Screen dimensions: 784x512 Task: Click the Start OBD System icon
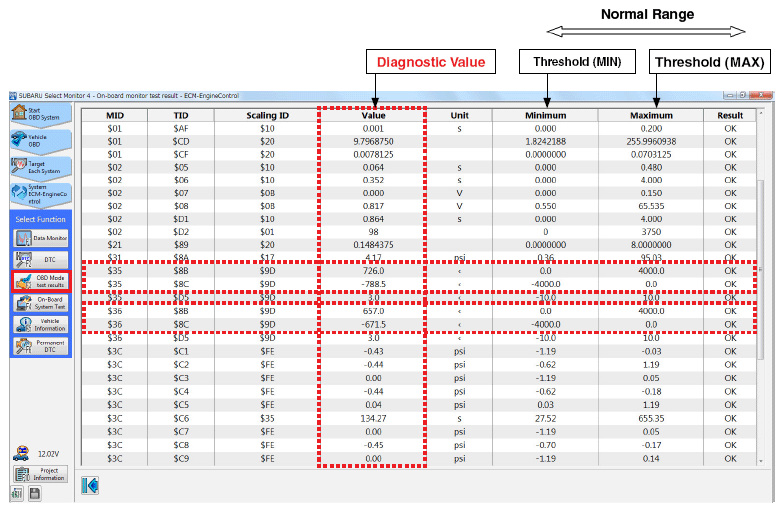pos(40,114)
